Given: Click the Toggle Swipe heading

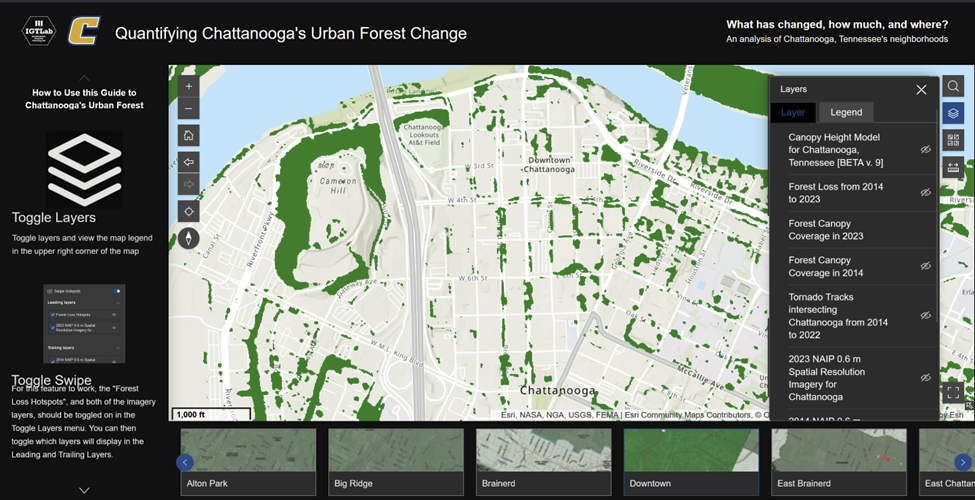Looking at the screenshot, I should [52, 380].
